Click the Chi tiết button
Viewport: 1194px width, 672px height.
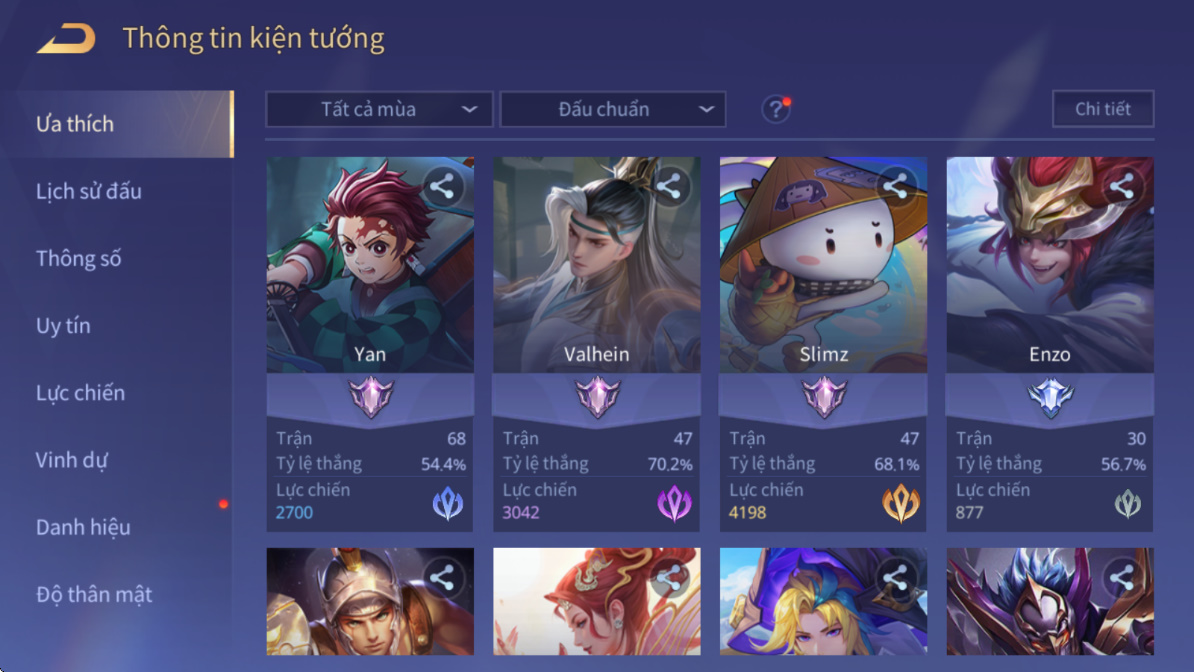click(x=1103, y=109)
